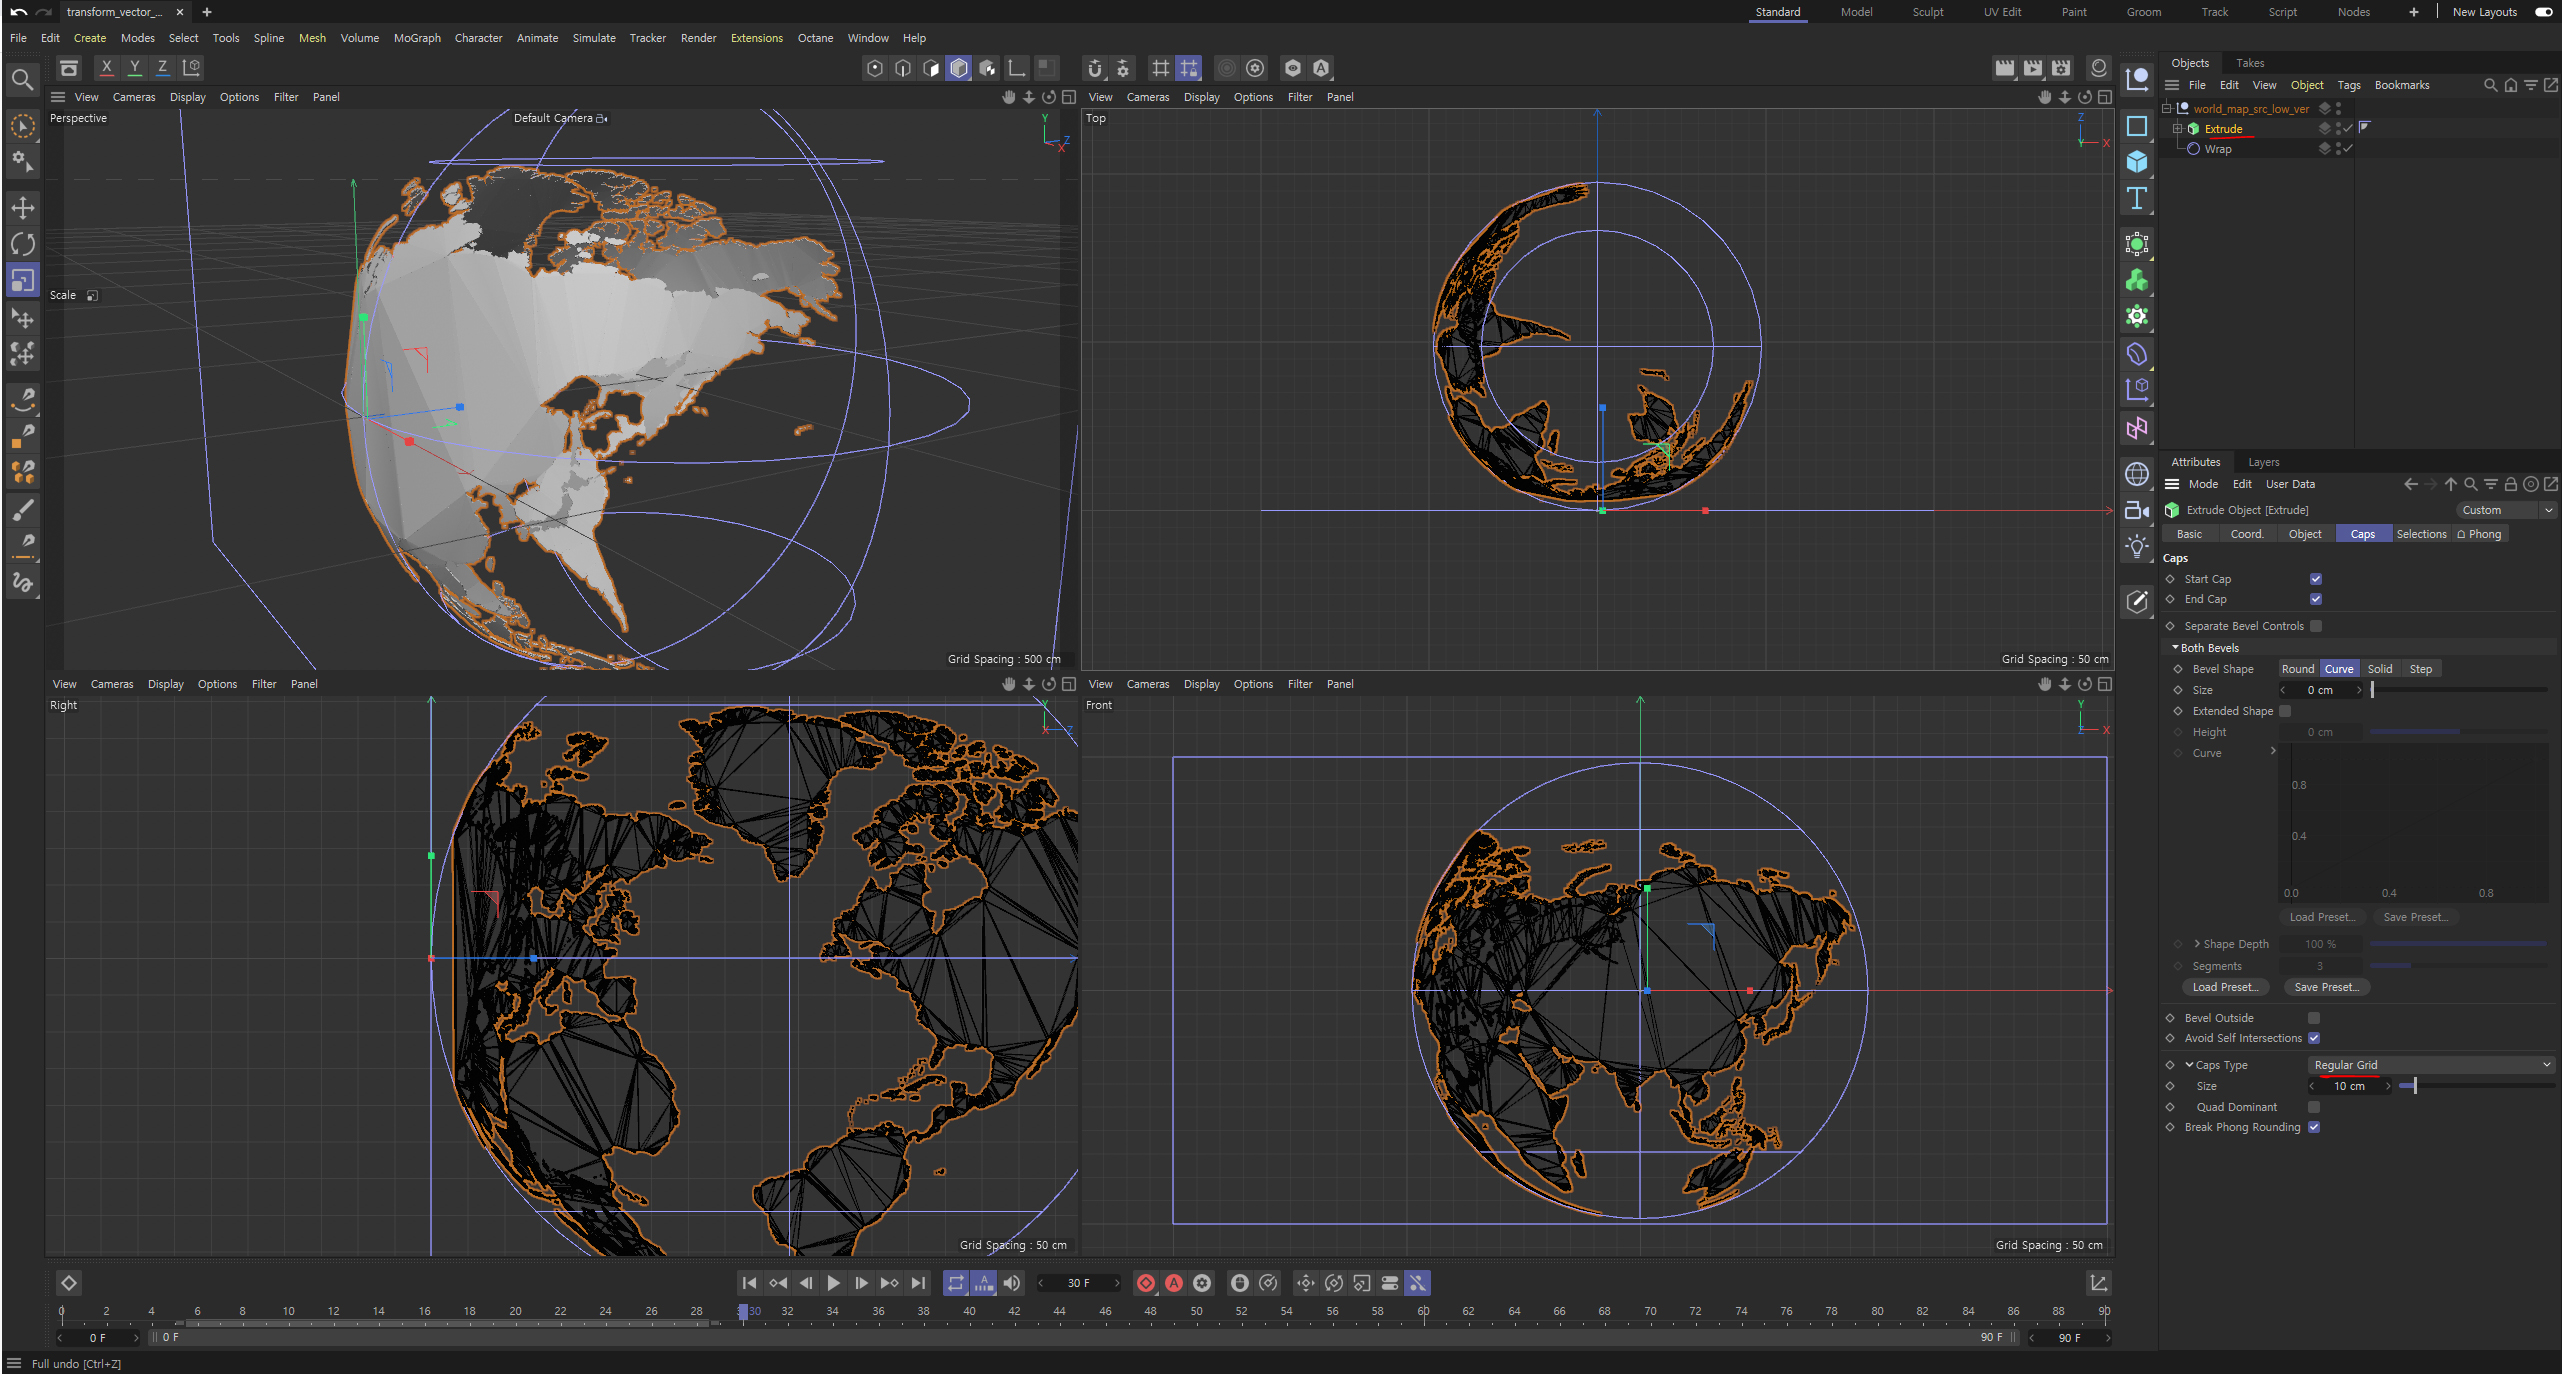Expand the Extrude object tree node
Screen dimensions: 2562x1374
2177,129
